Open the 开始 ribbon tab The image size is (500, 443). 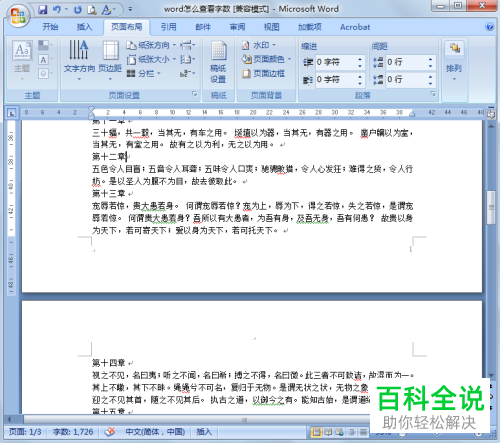(x=50, y=27)
